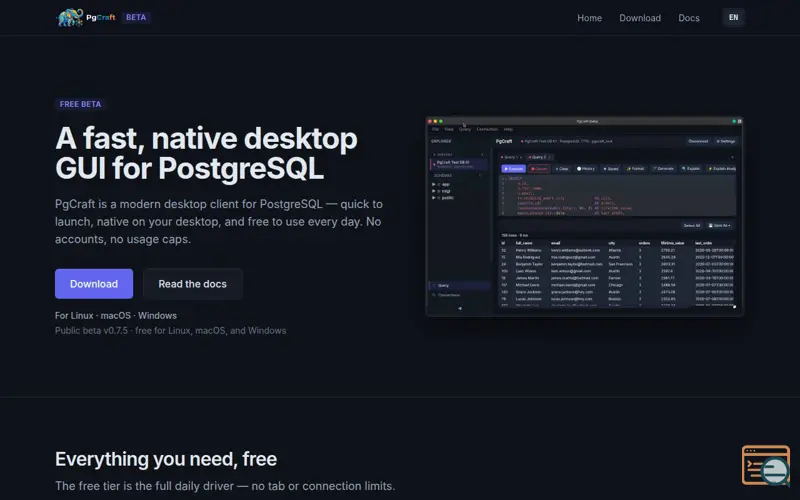Screen dimensions: 800x500
Task: Click the "Everything you need, free" heading
Action: (x=166, y=459)
